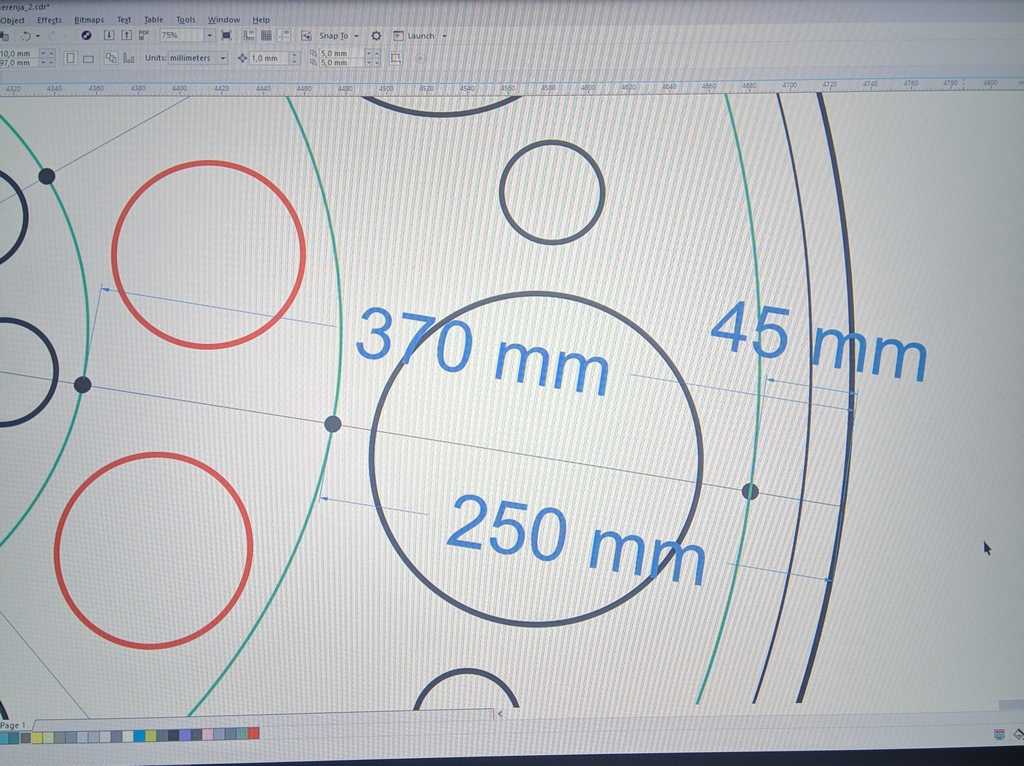1024x766 pixels.
Task: Toggle the show guidelines button
Action: (x=283, y=36)
